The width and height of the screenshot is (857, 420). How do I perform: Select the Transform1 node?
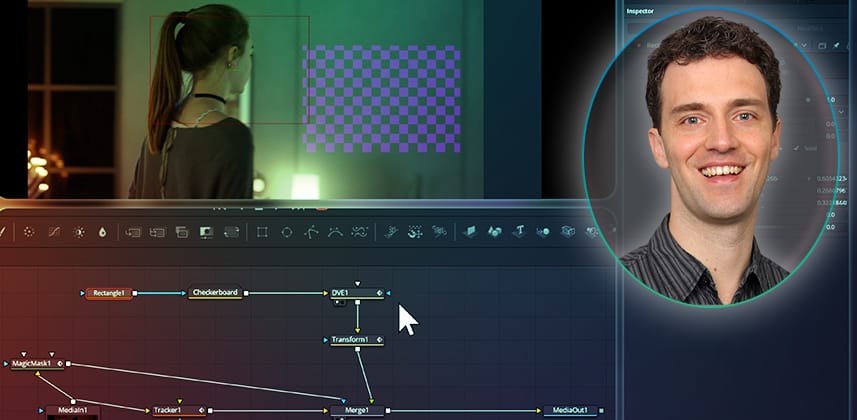pos(357,340)
